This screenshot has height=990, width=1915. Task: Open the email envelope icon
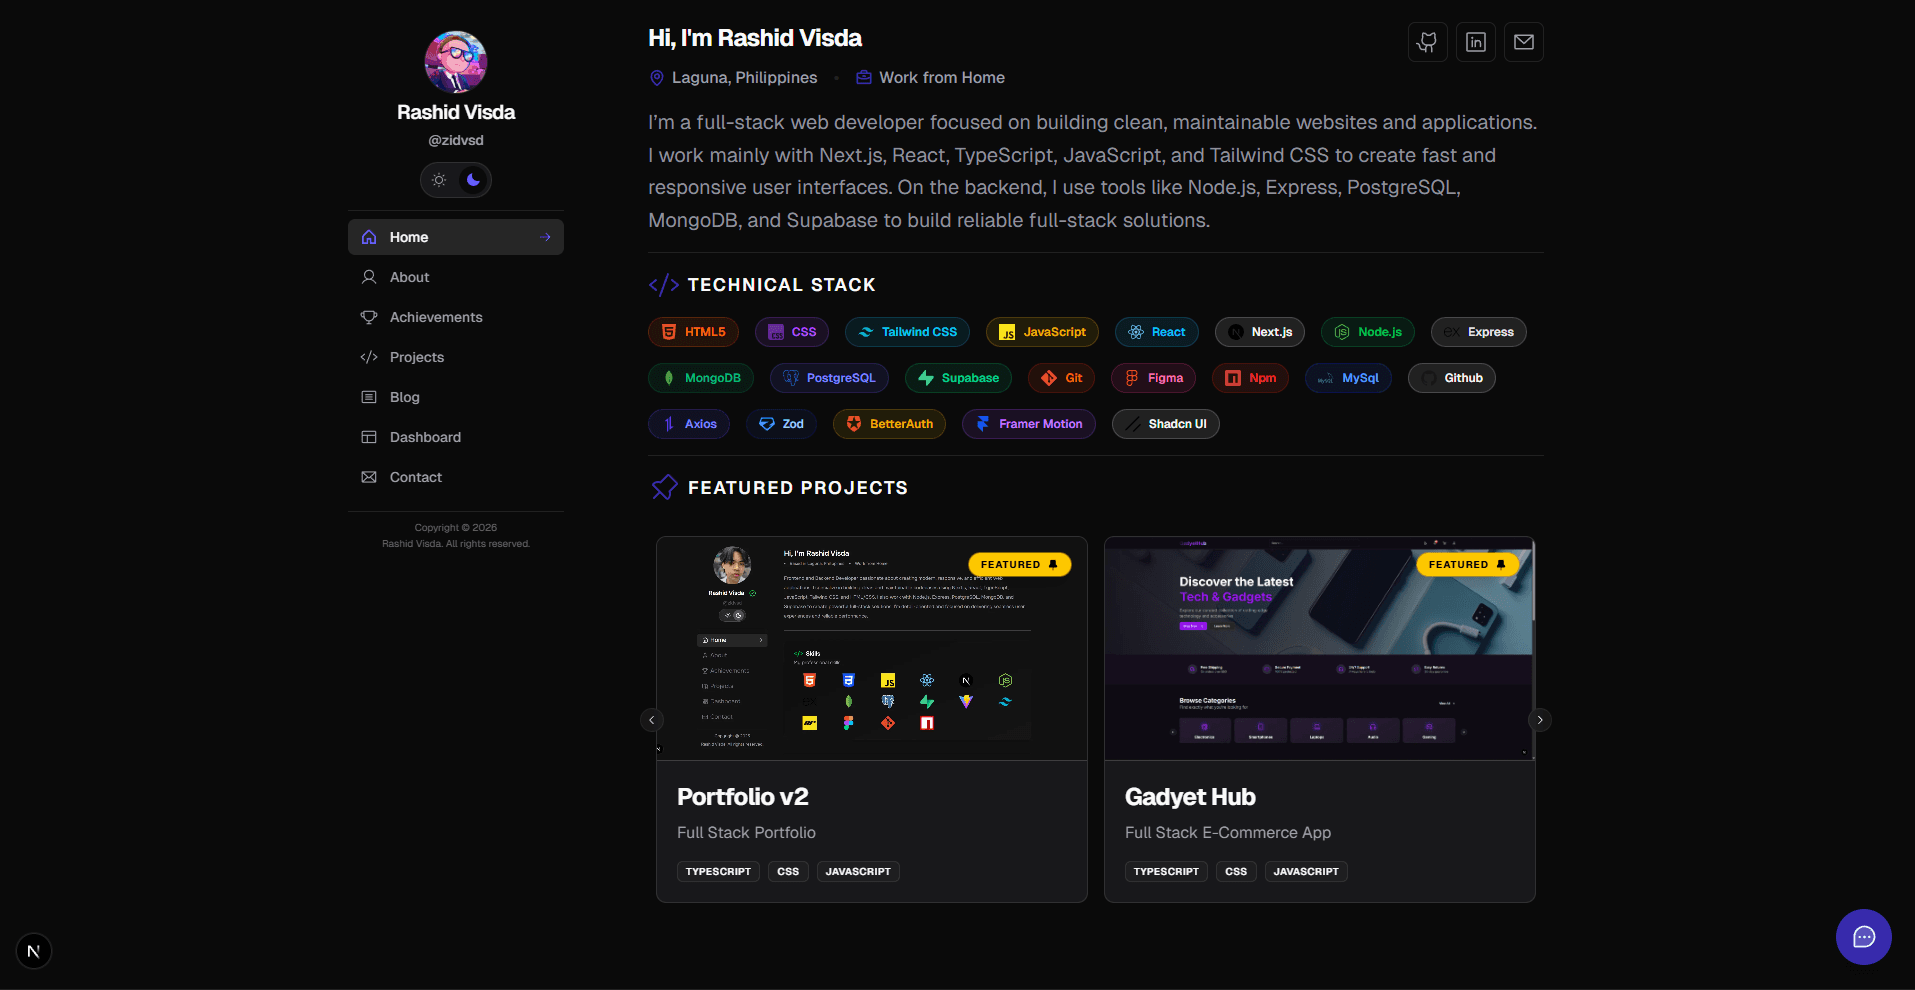(x=1523, y=42)
